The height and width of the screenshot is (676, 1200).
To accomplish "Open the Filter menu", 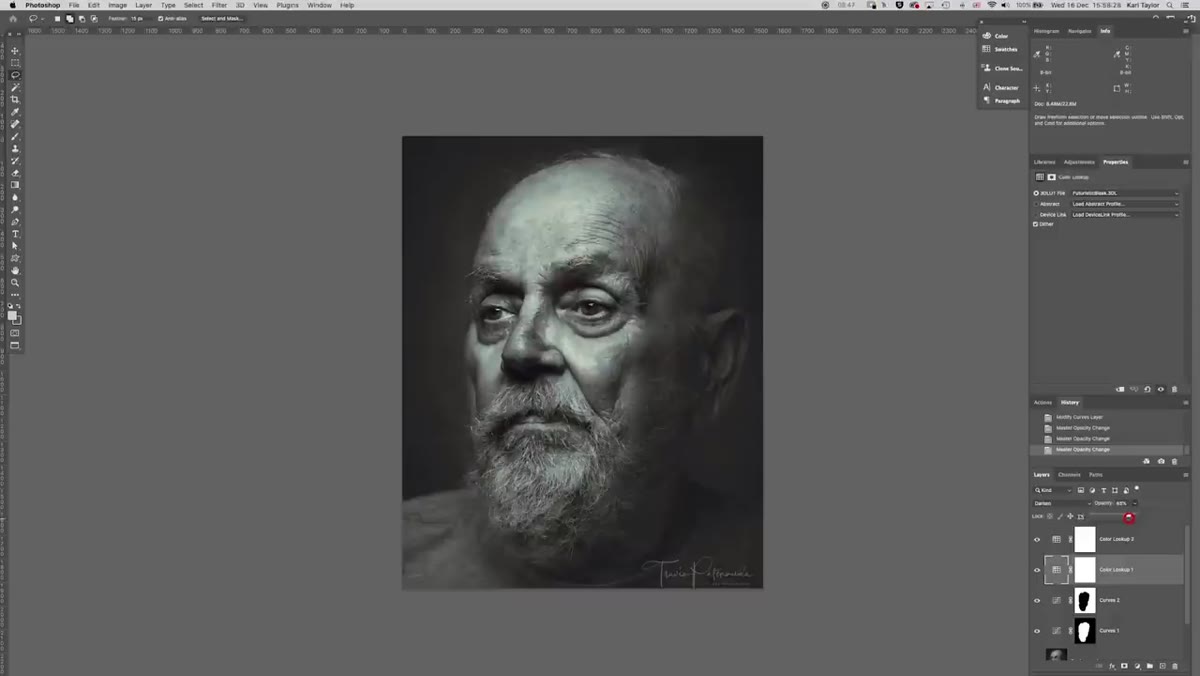I will [219, 5].
